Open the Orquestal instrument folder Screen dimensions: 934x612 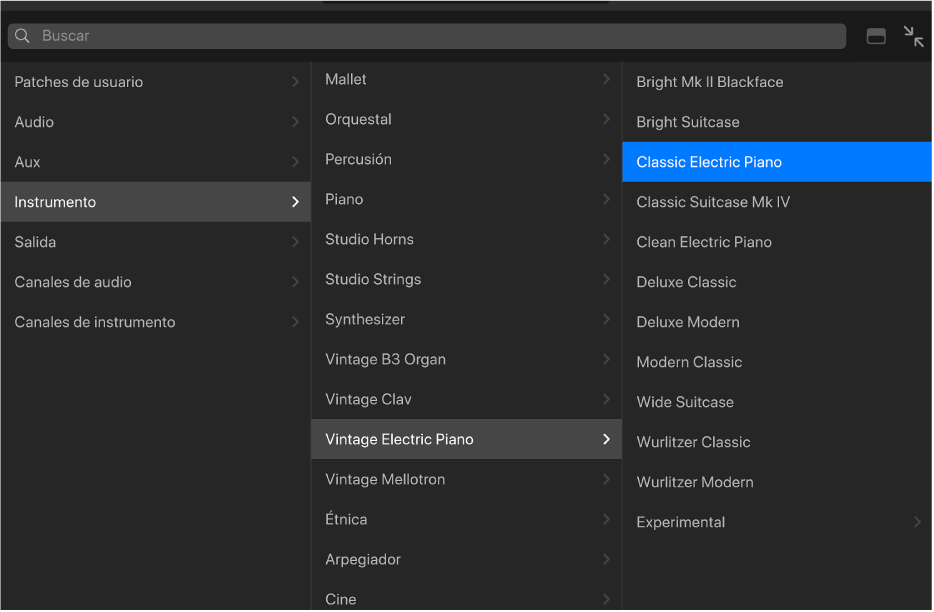(x=466, y=119)
